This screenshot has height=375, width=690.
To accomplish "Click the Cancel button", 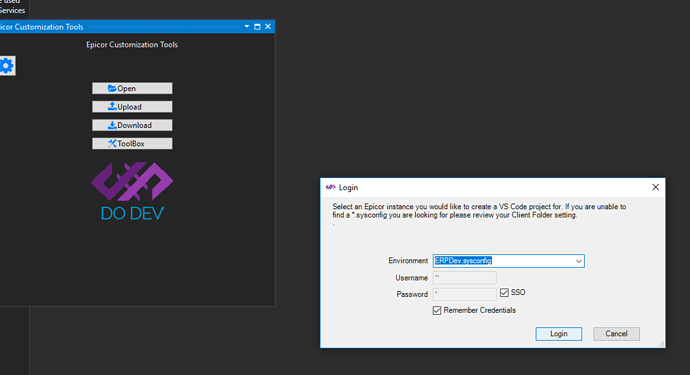I will [616, 334].
